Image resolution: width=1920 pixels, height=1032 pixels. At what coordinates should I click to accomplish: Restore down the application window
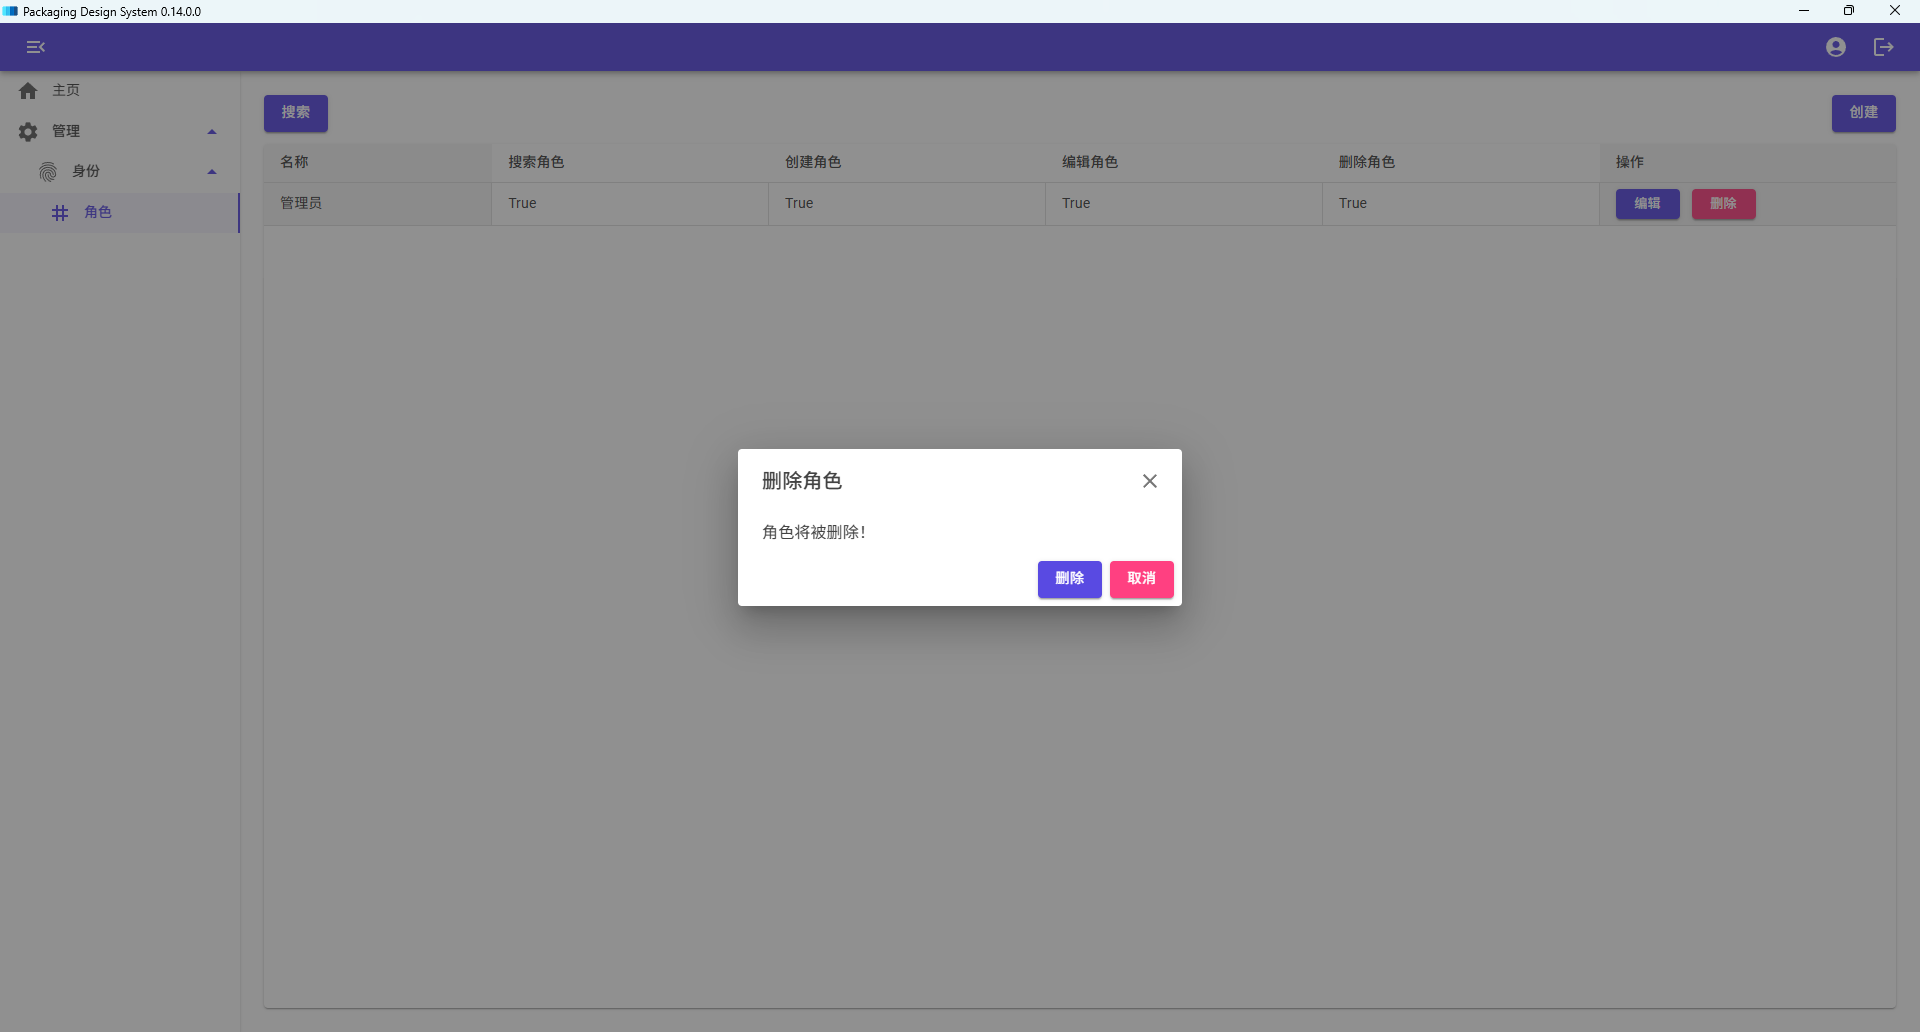click(x=1849, y=11)
